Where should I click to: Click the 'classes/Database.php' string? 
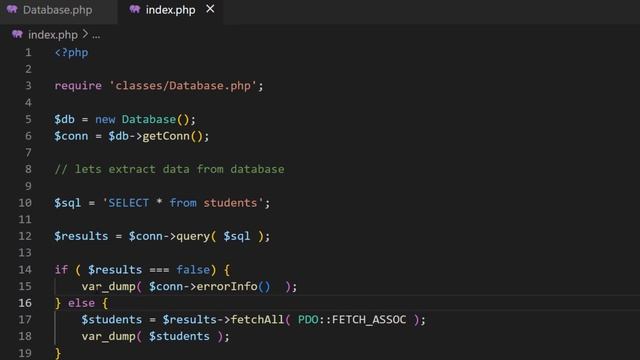(183, 86)
